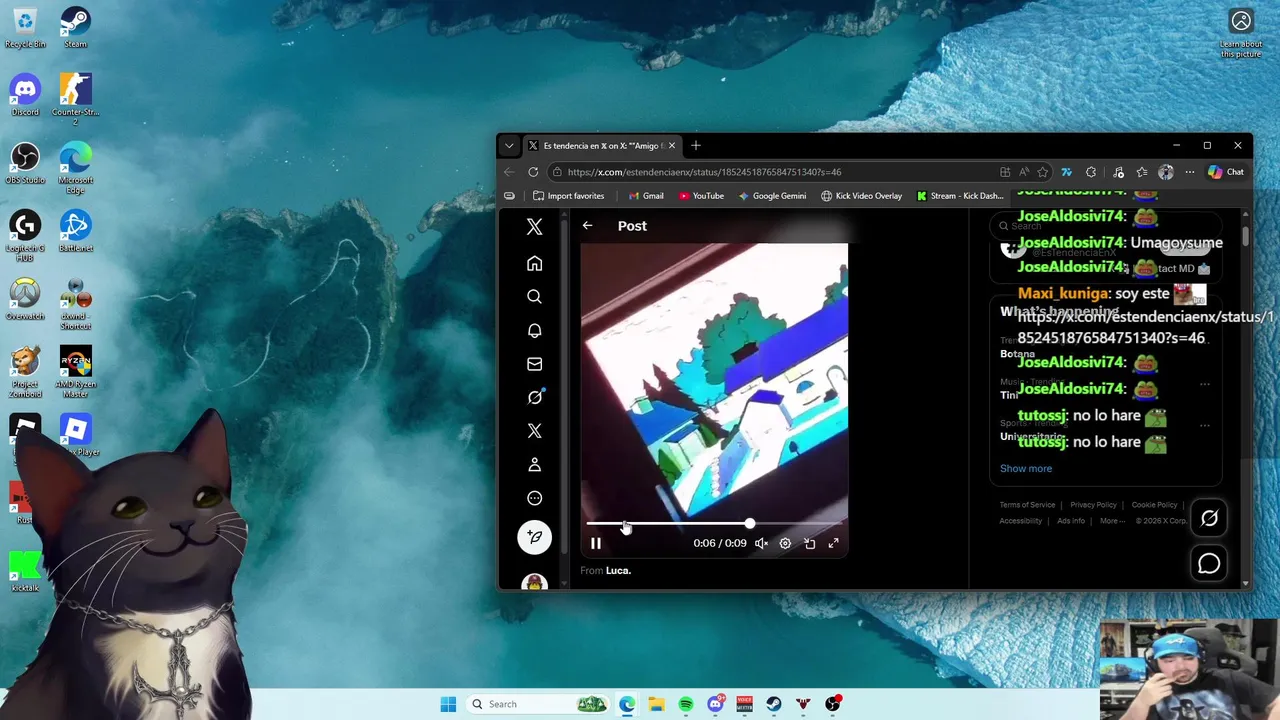Close the Es tendencia en X tab

(671, 146)
